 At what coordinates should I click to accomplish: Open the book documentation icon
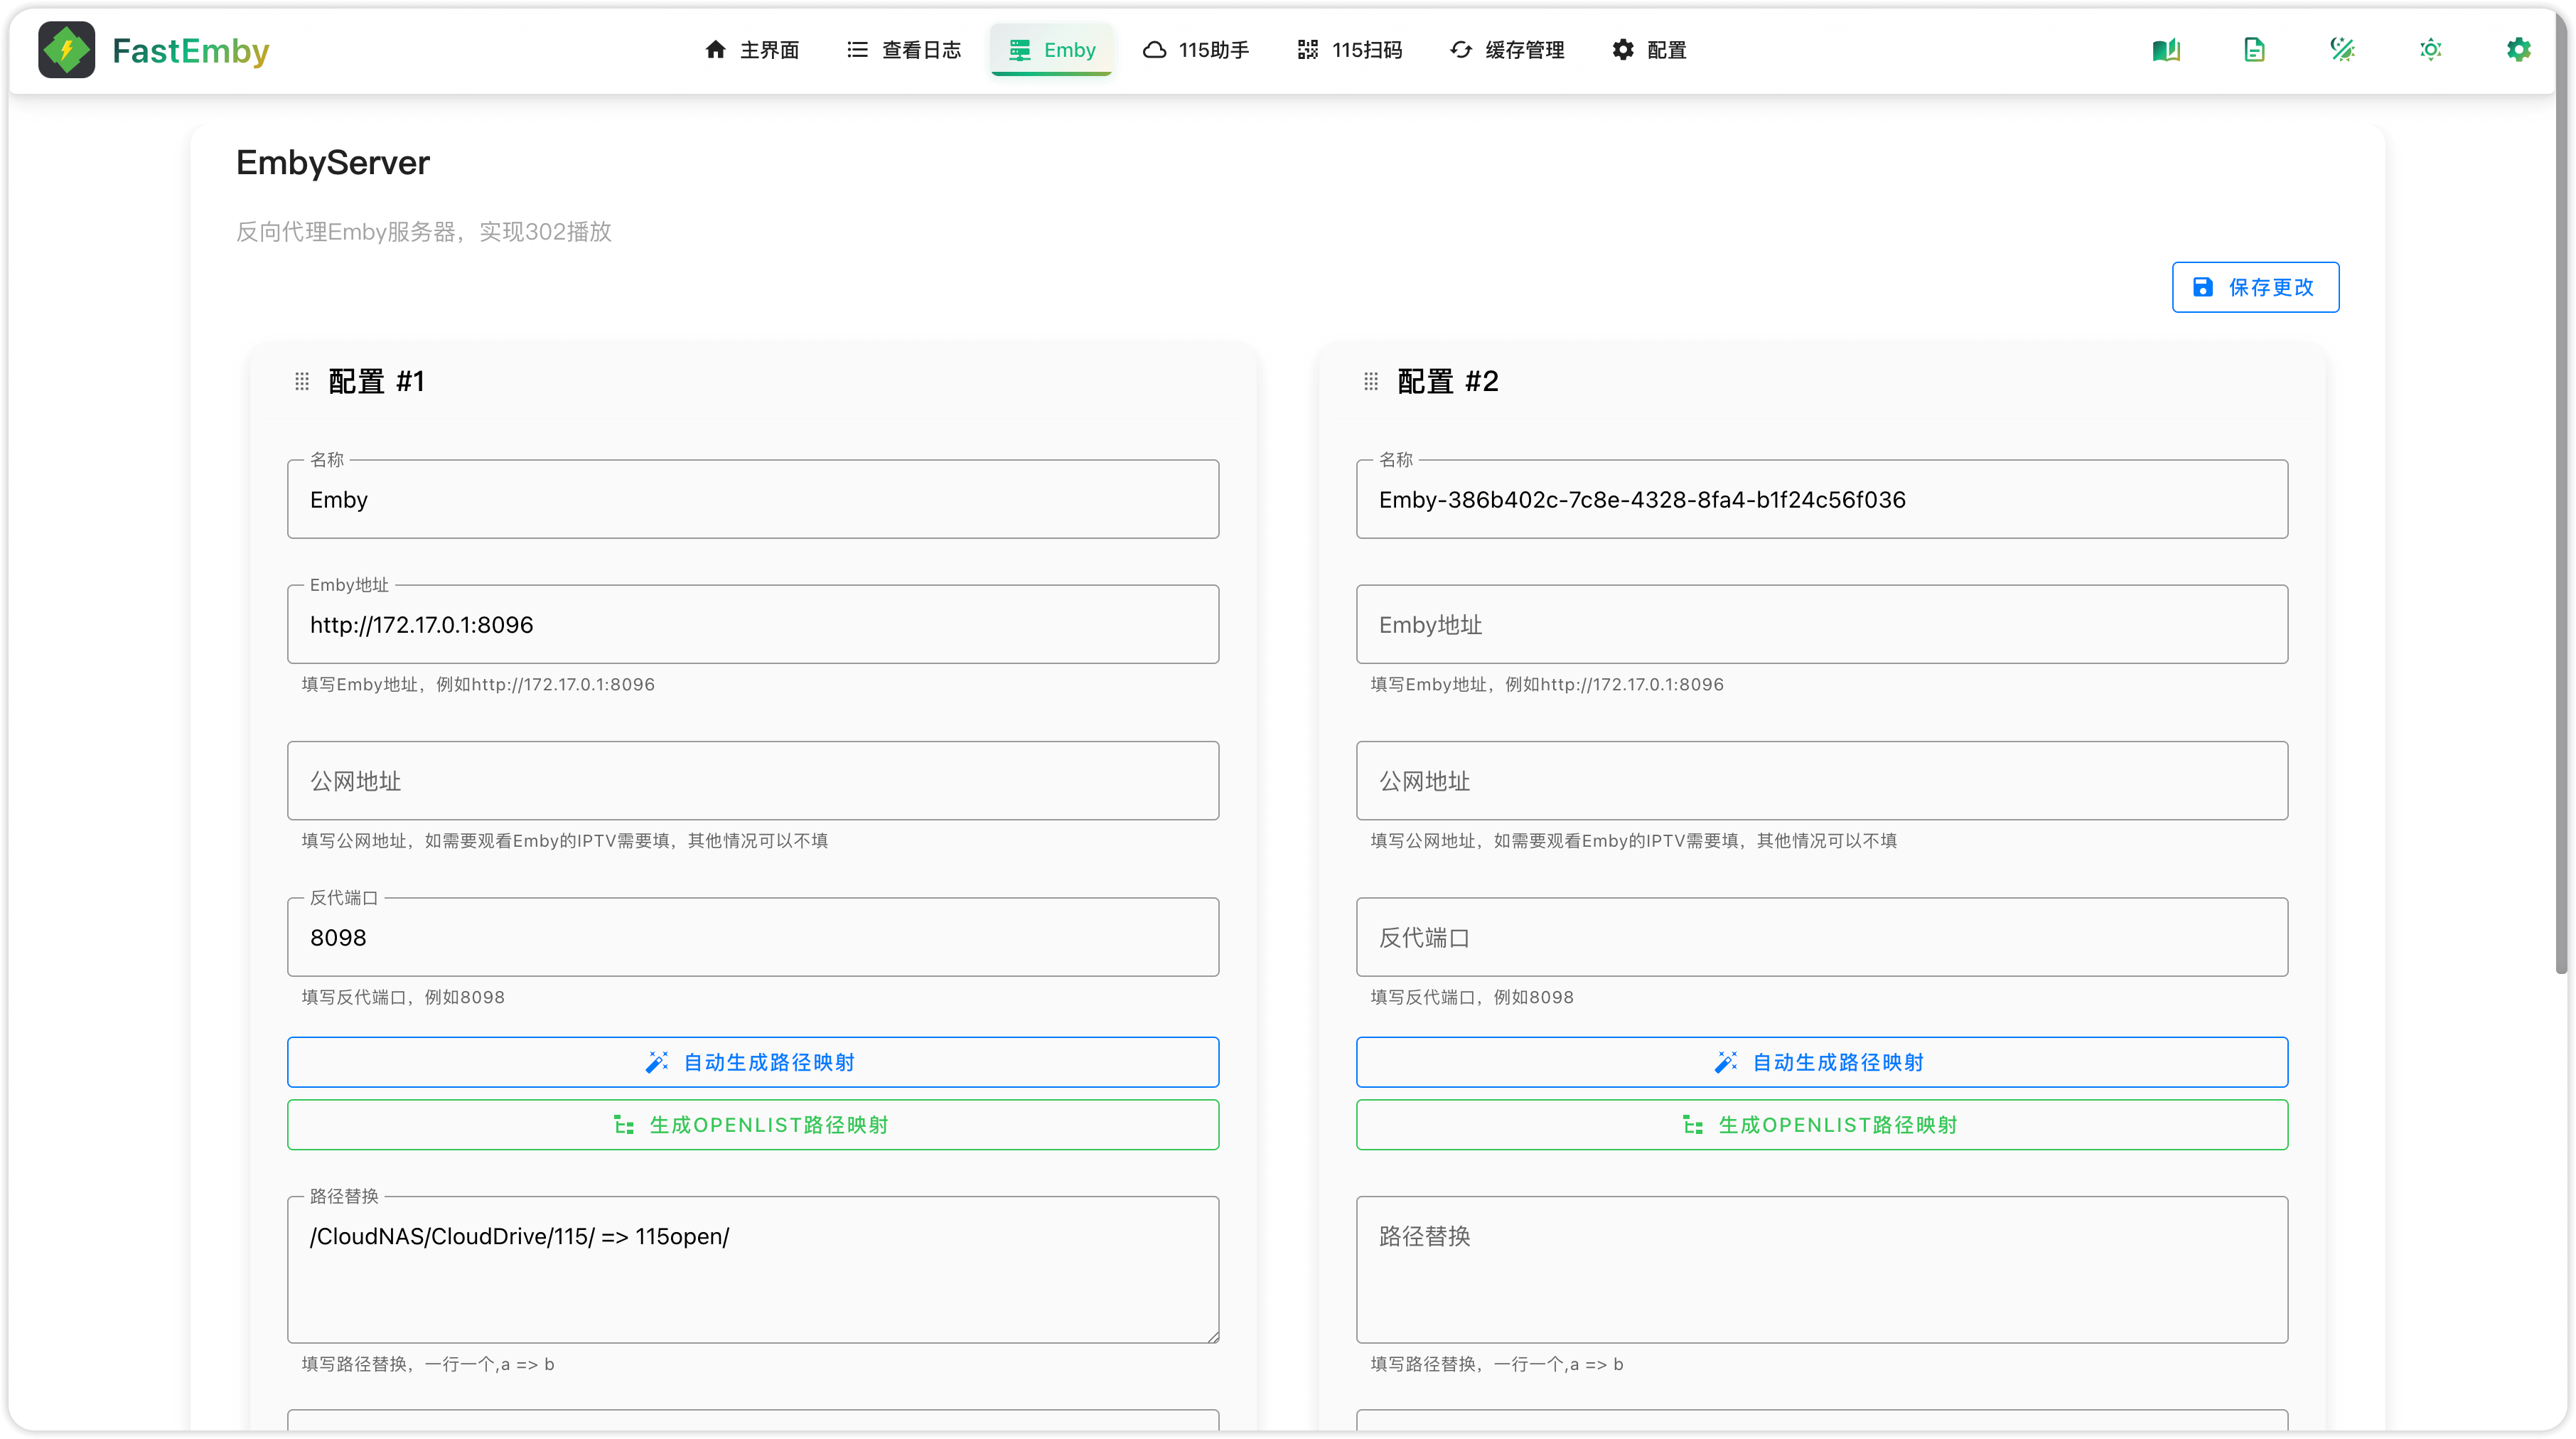click(2166, 50)
